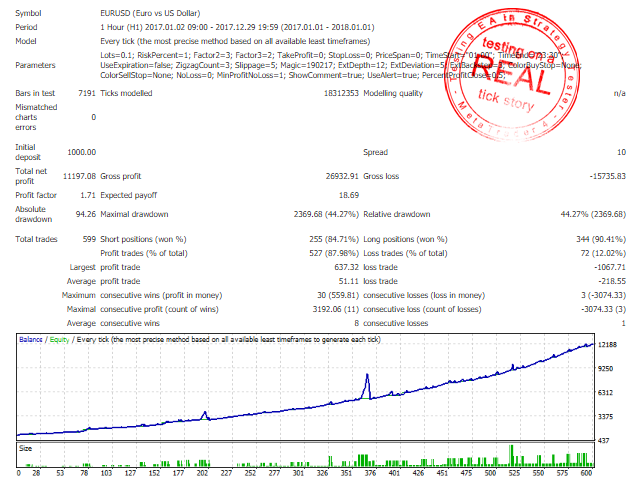Click the Expected payoff value 18.69
Image resolution: width=640 pixels, height=480 pixels.
click(x=349, y=195)
